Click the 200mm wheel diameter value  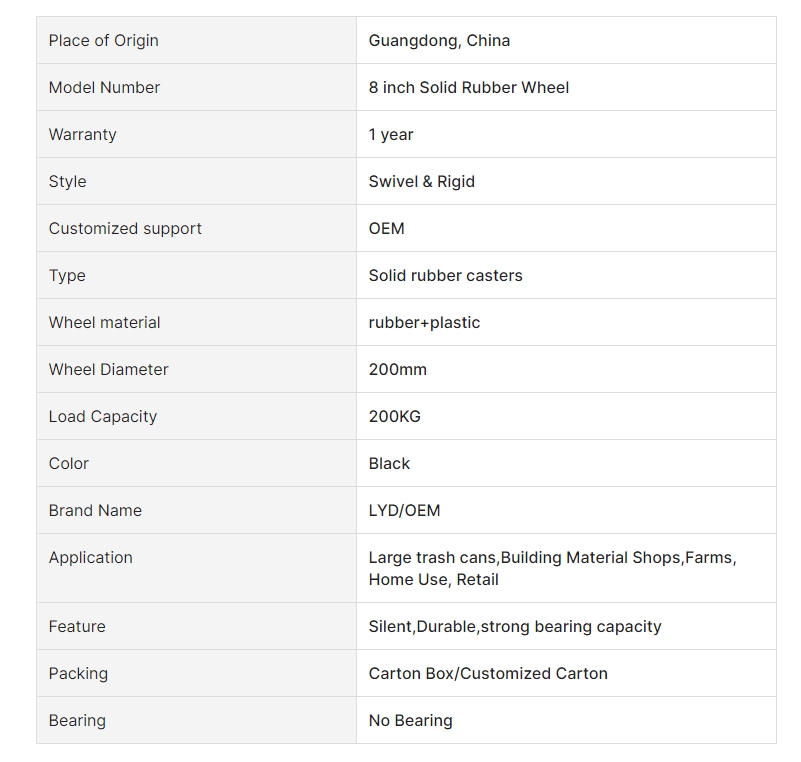click(398, 369)
